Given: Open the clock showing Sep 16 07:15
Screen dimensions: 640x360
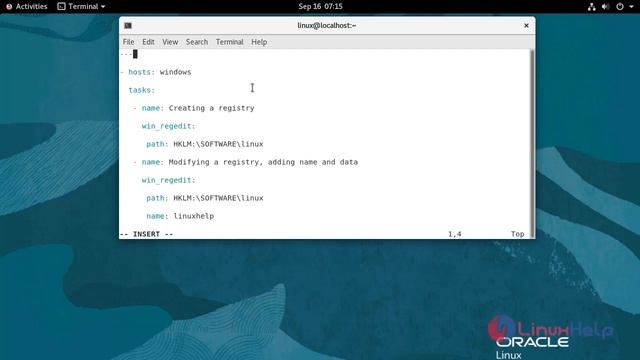Looking at the screenshot, I should tap(320, 7).
